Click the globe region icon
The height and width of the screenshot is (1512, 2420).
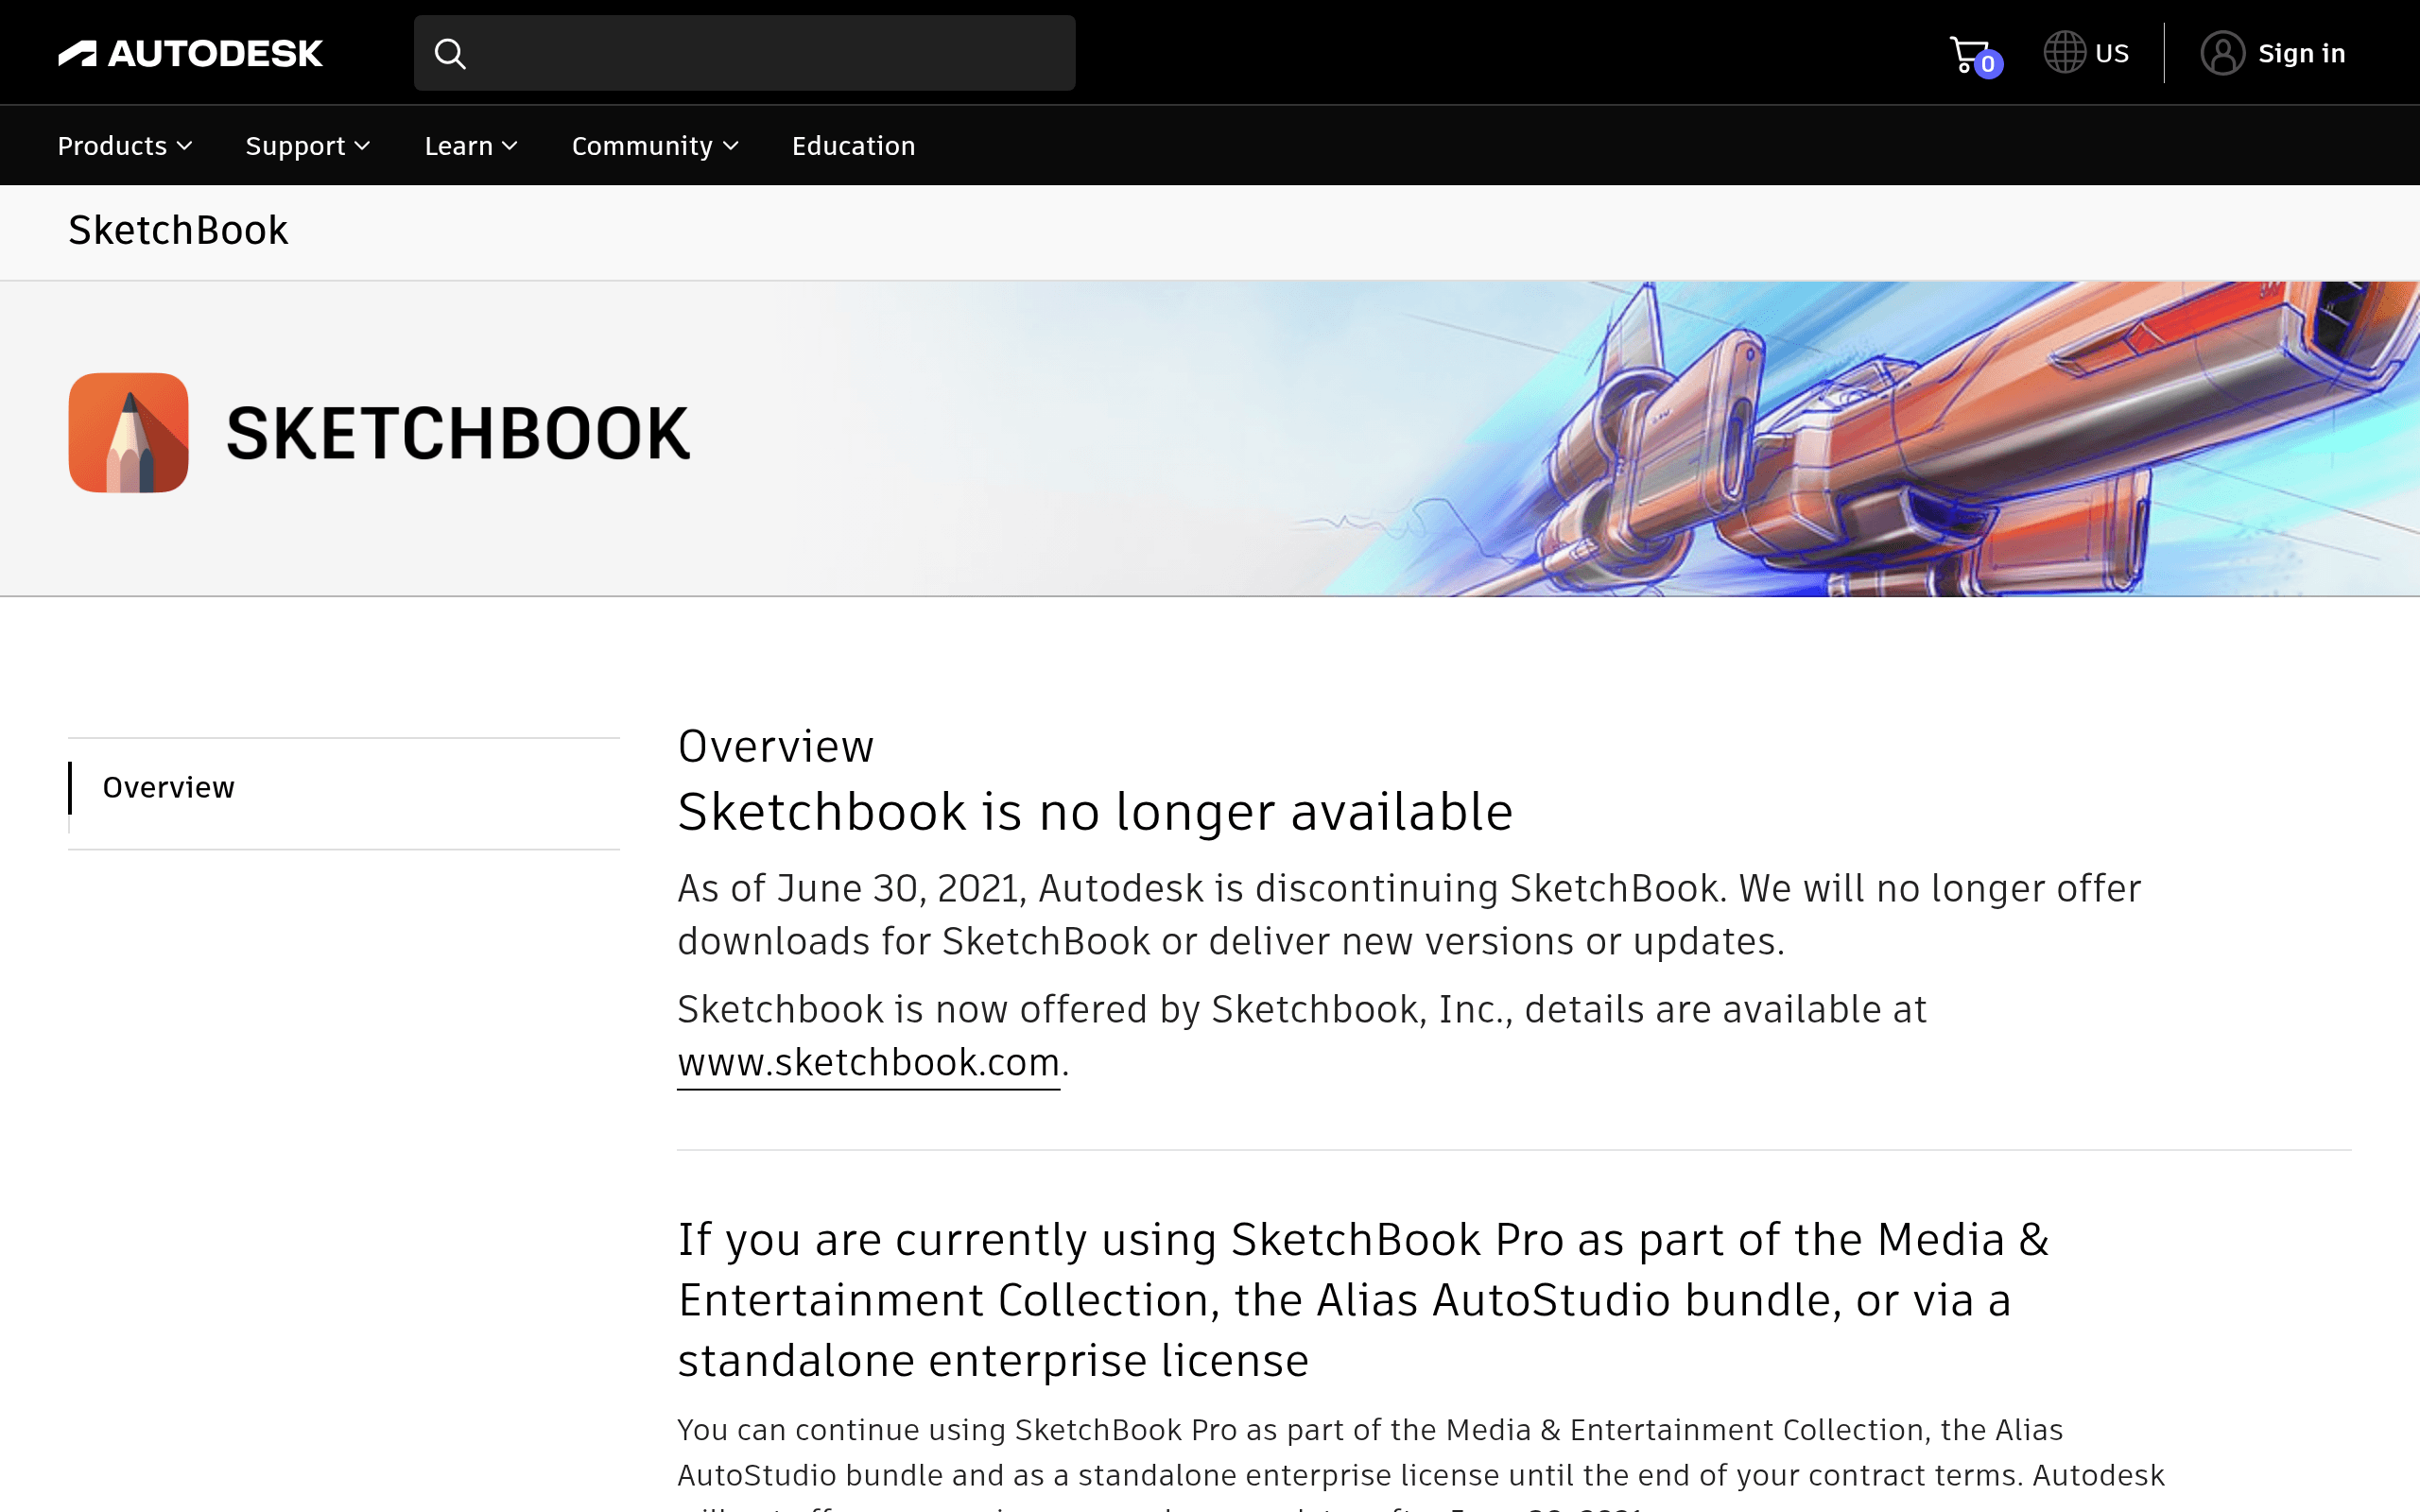(2064, 53)
